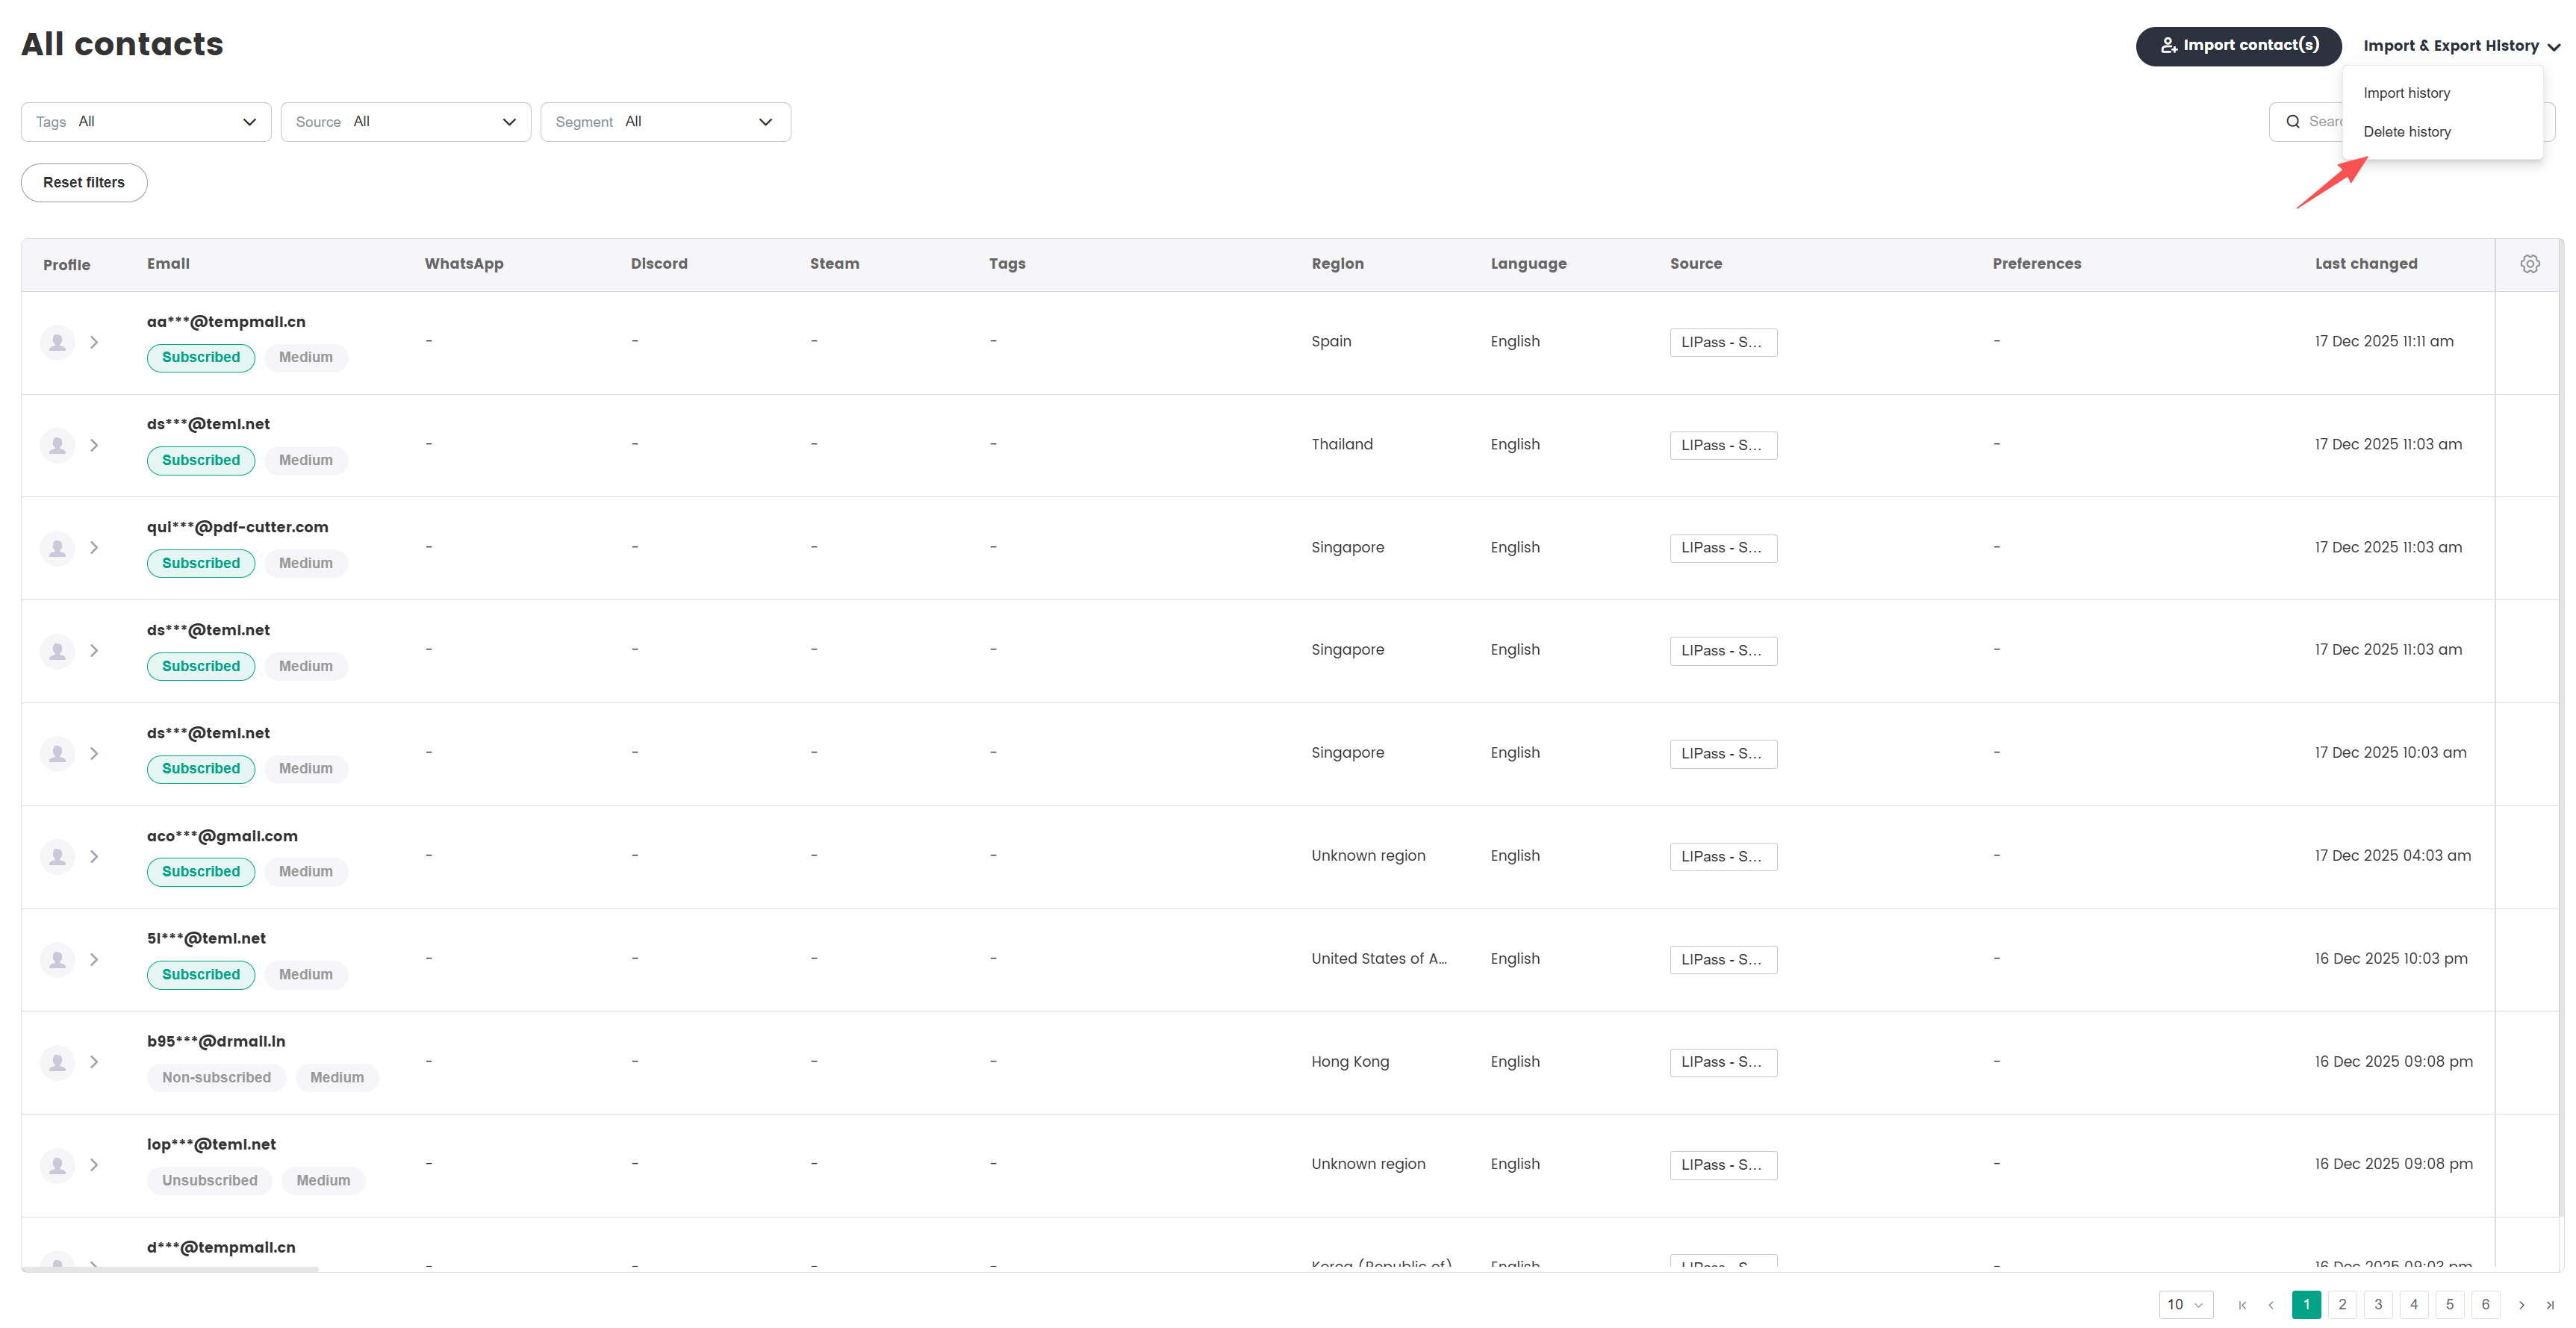This screenshot has width=2576, height=1328.
Task: Open the Source filter dropdown
Action: (x=405, y=122)
